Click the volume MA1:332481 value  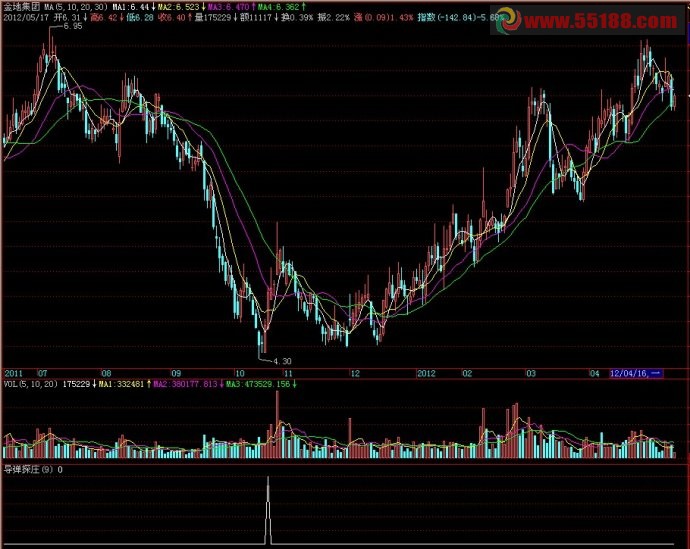click(121, 384)
